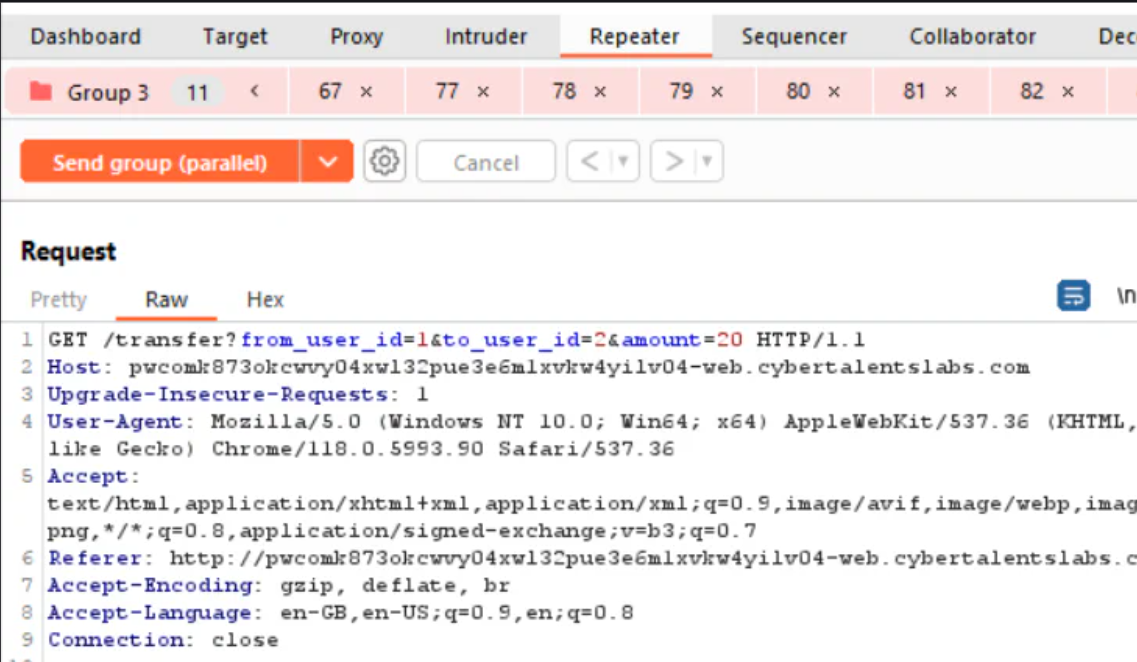Close tab 82 with the x icon
1137x662 pixels.
(1068, 92)
